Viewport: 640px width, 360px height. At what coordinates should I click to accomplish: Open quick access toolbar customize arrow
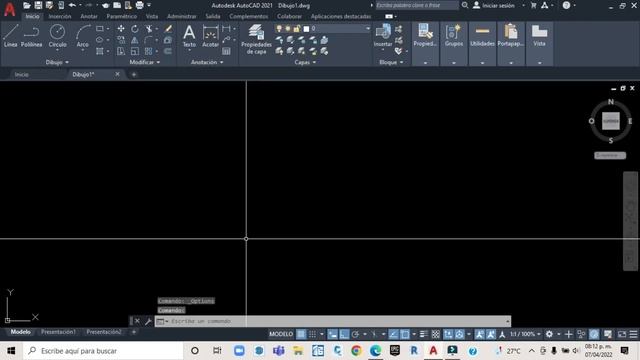(x=149, y=5)
